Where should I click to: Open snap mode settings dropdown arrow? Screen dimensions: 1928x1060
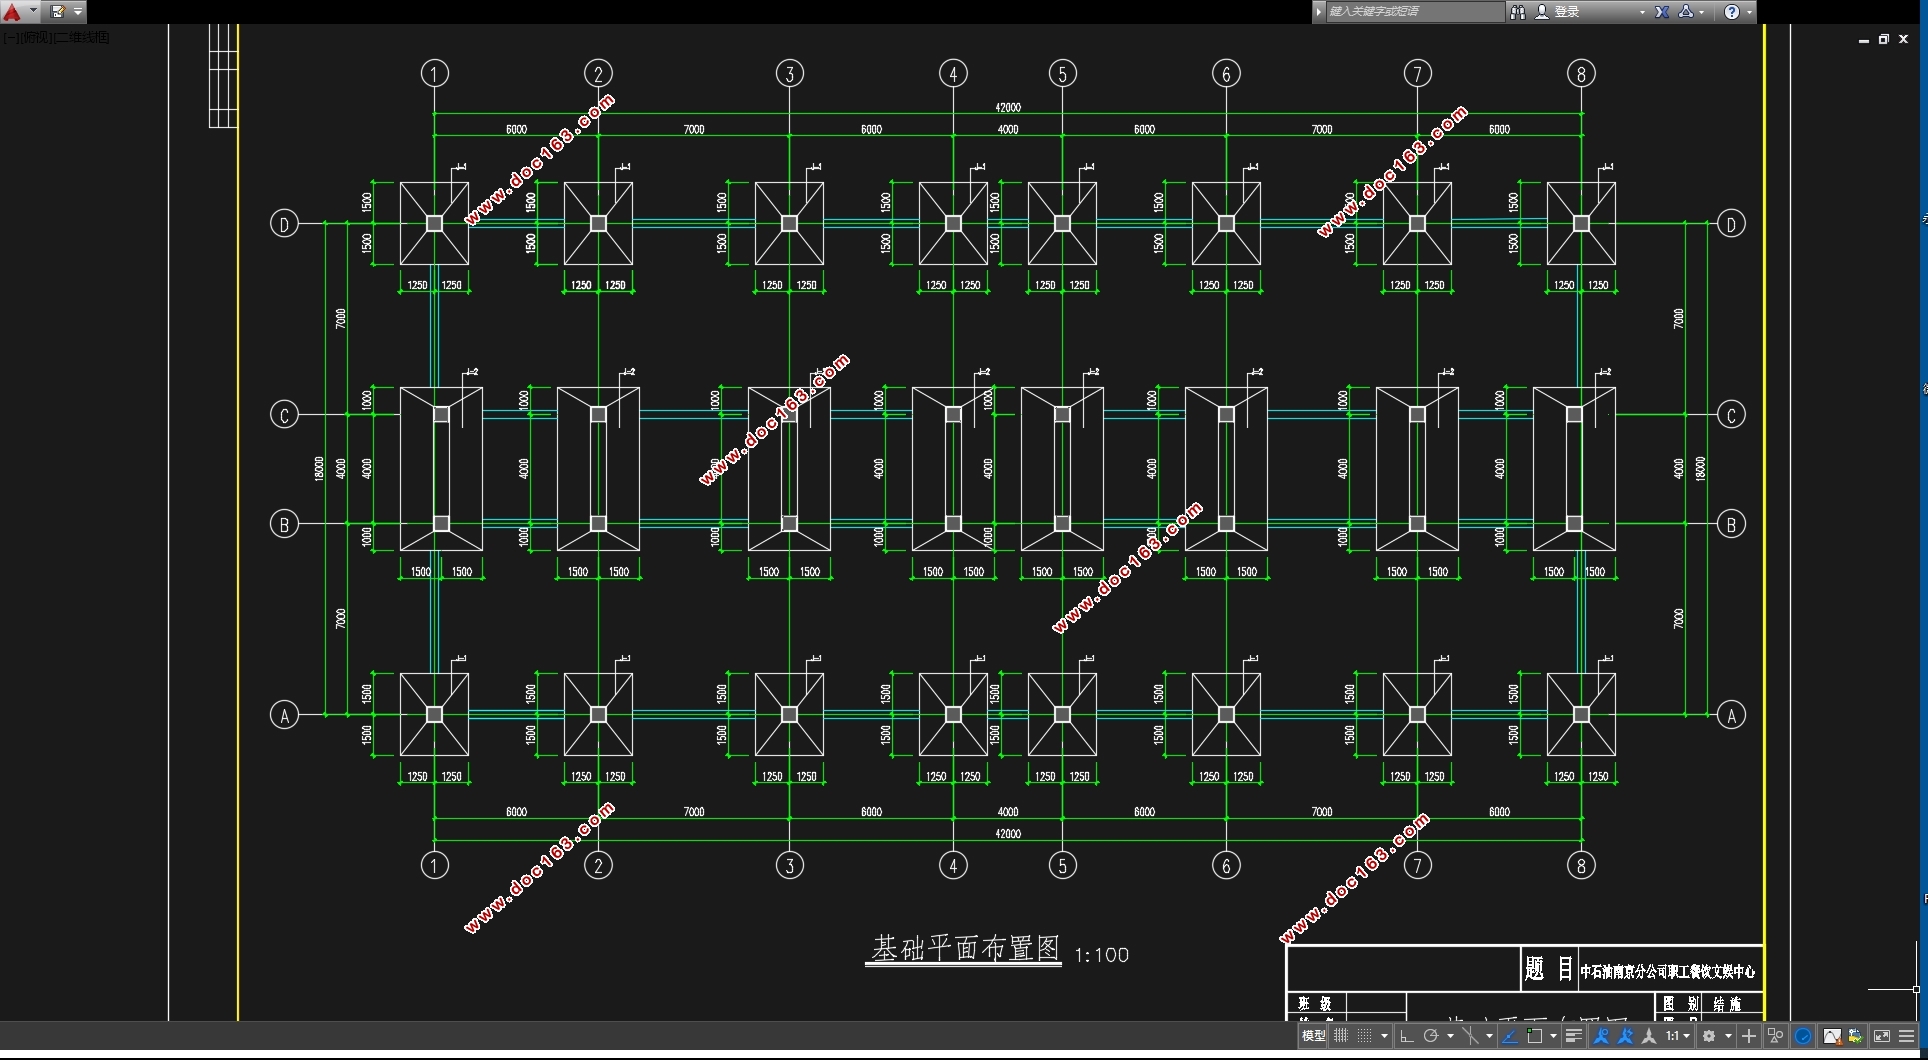point(1384,1036)
